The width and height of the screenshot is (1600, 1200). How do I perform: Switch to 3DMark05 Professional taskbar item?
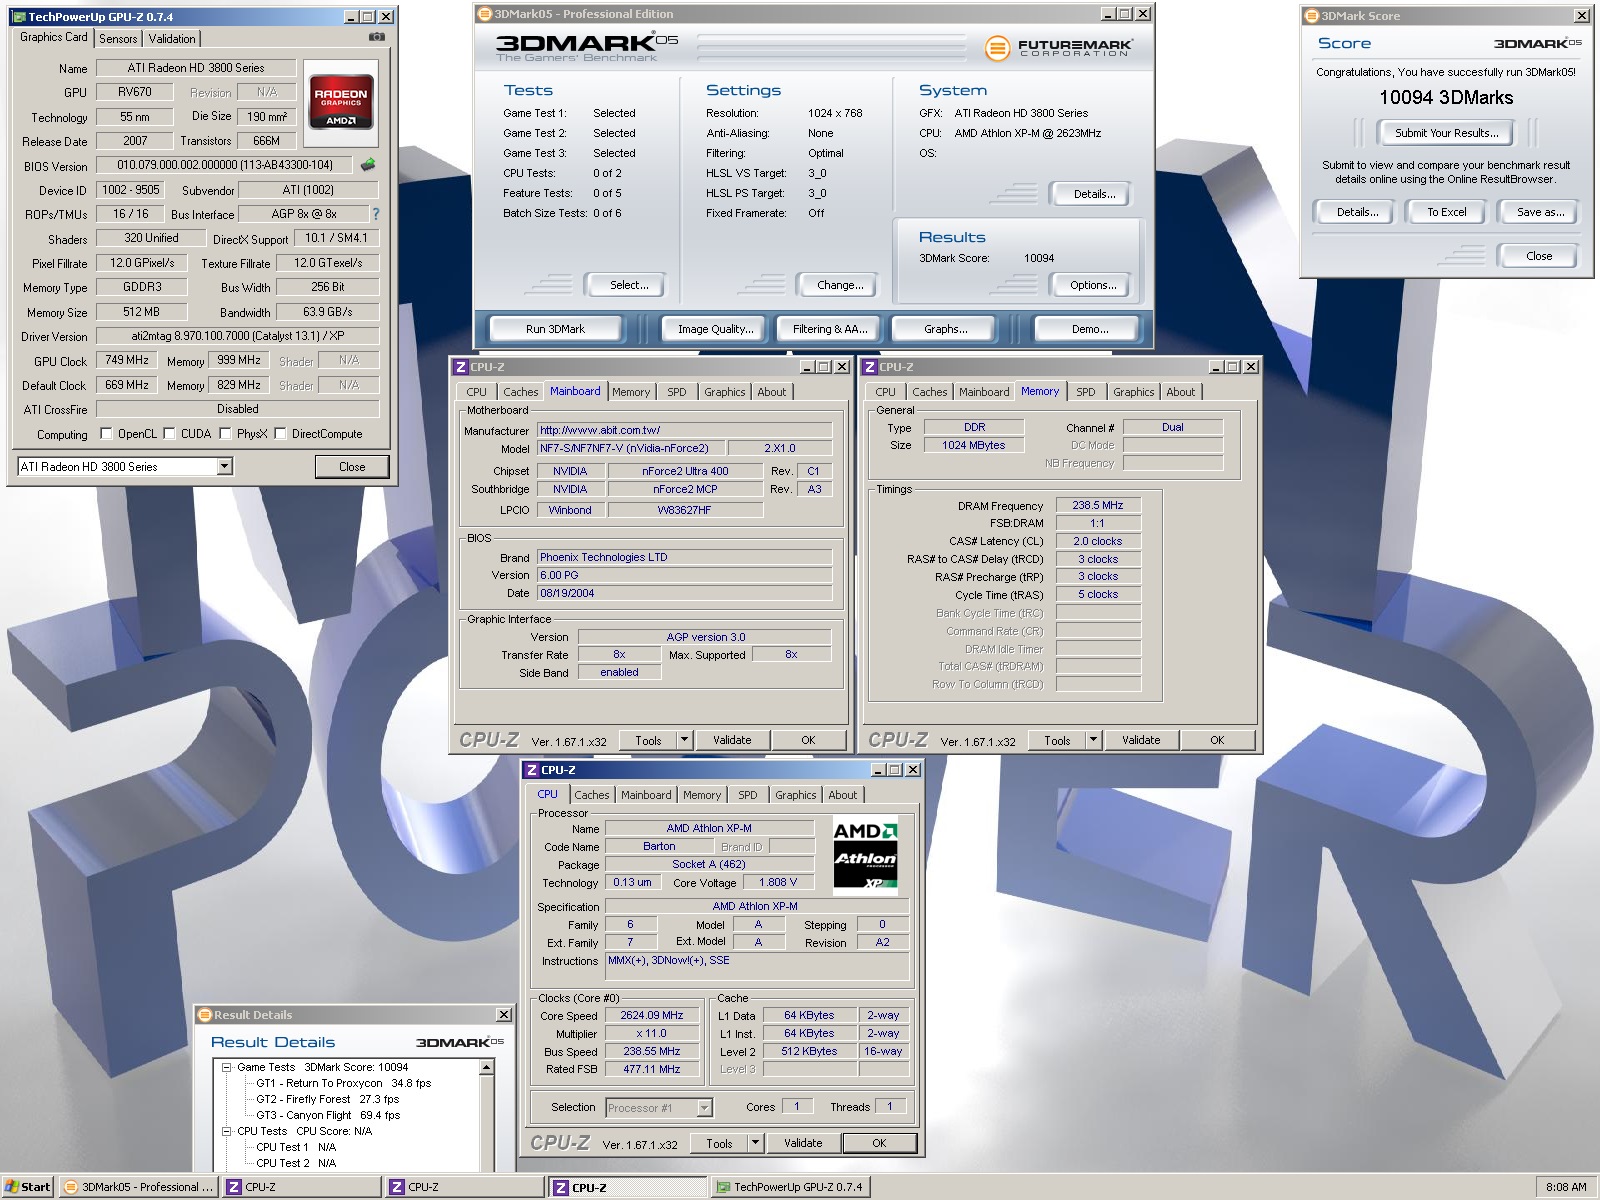pos(138,1187)
